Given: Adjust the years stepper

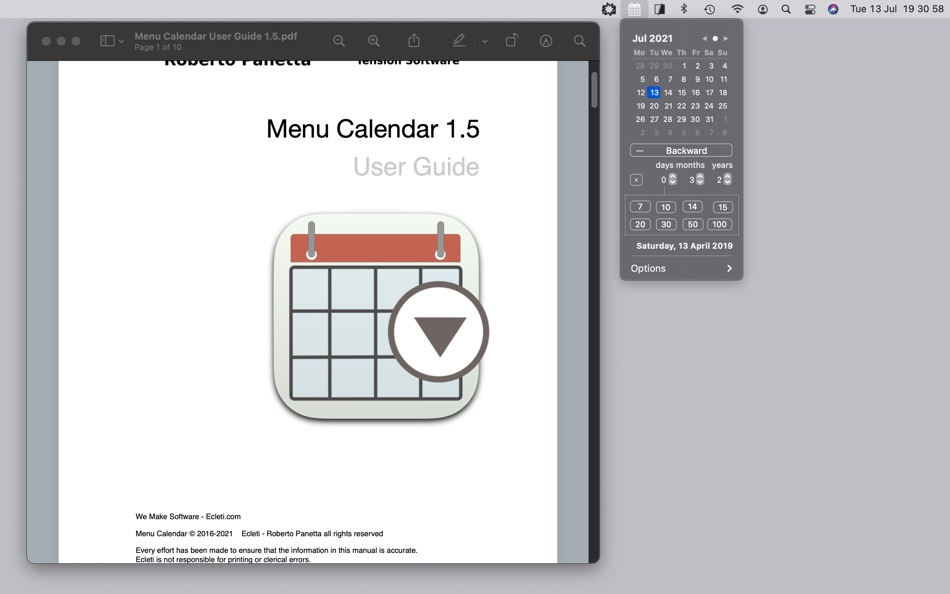Looking at the screenshot, I should (728, 179).
